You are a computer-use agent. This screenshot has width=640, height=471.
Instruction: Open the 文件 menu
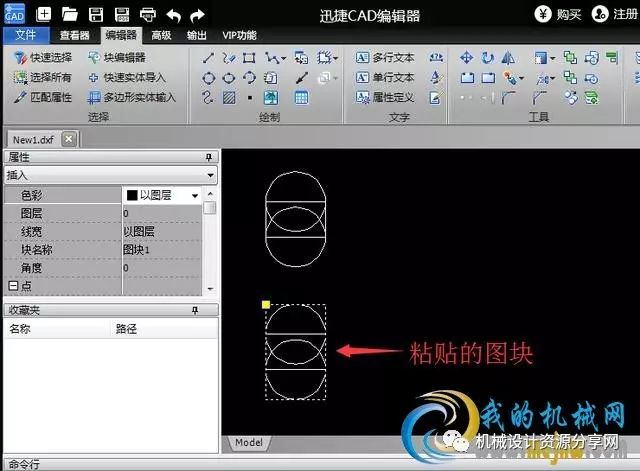click(25, 35)
